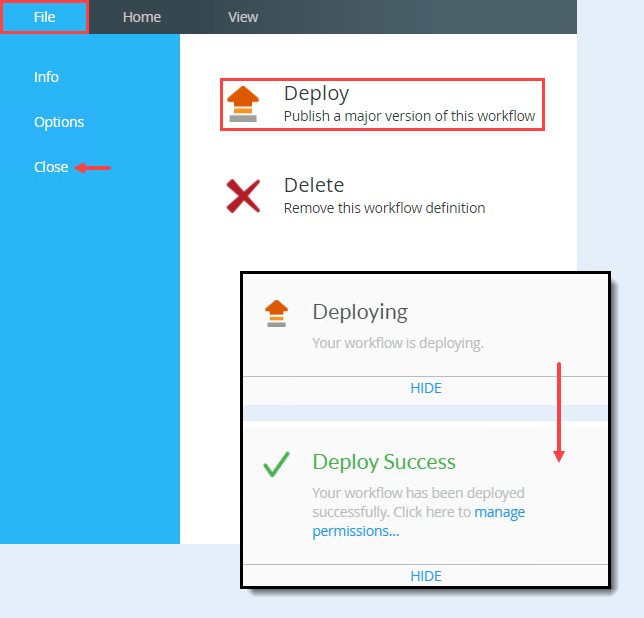Image resolution: width=644 pixels, height=618 pixels.
Task: Click the red X Delete icon
Action: pyautogui.click(x=243, y=196)
